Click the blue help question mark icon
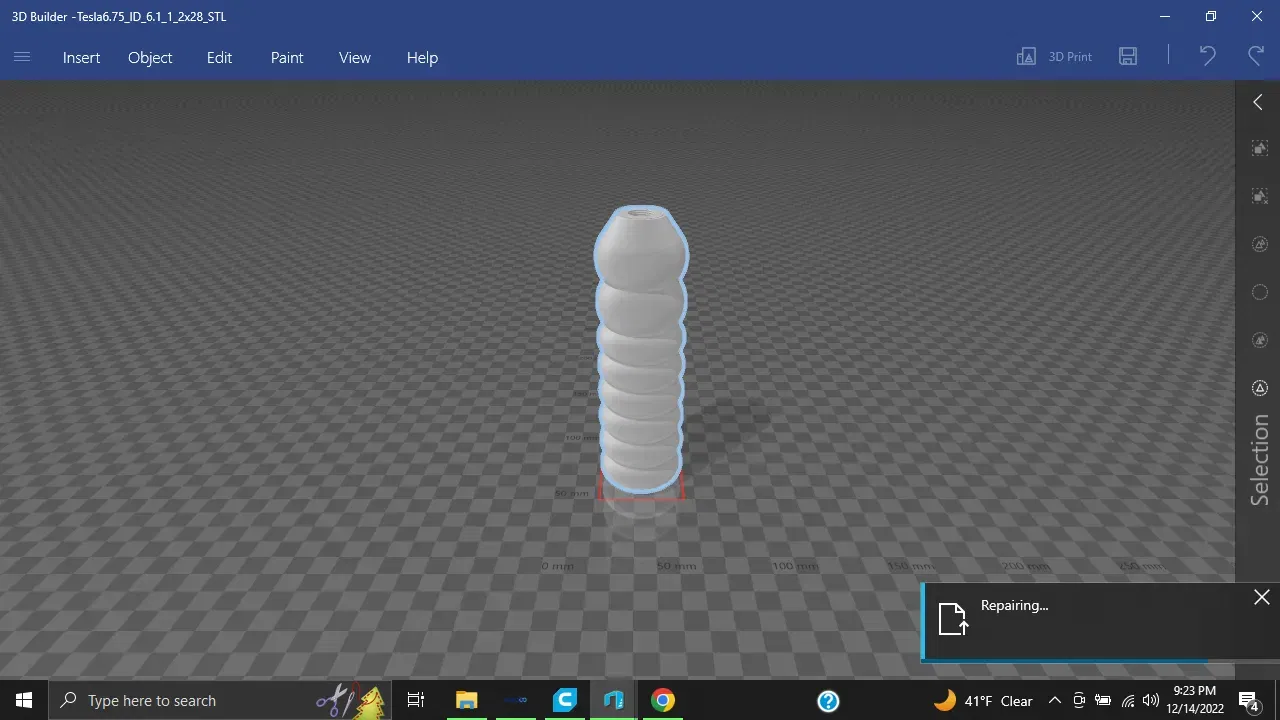1280x720 pixels. [828, 700]
